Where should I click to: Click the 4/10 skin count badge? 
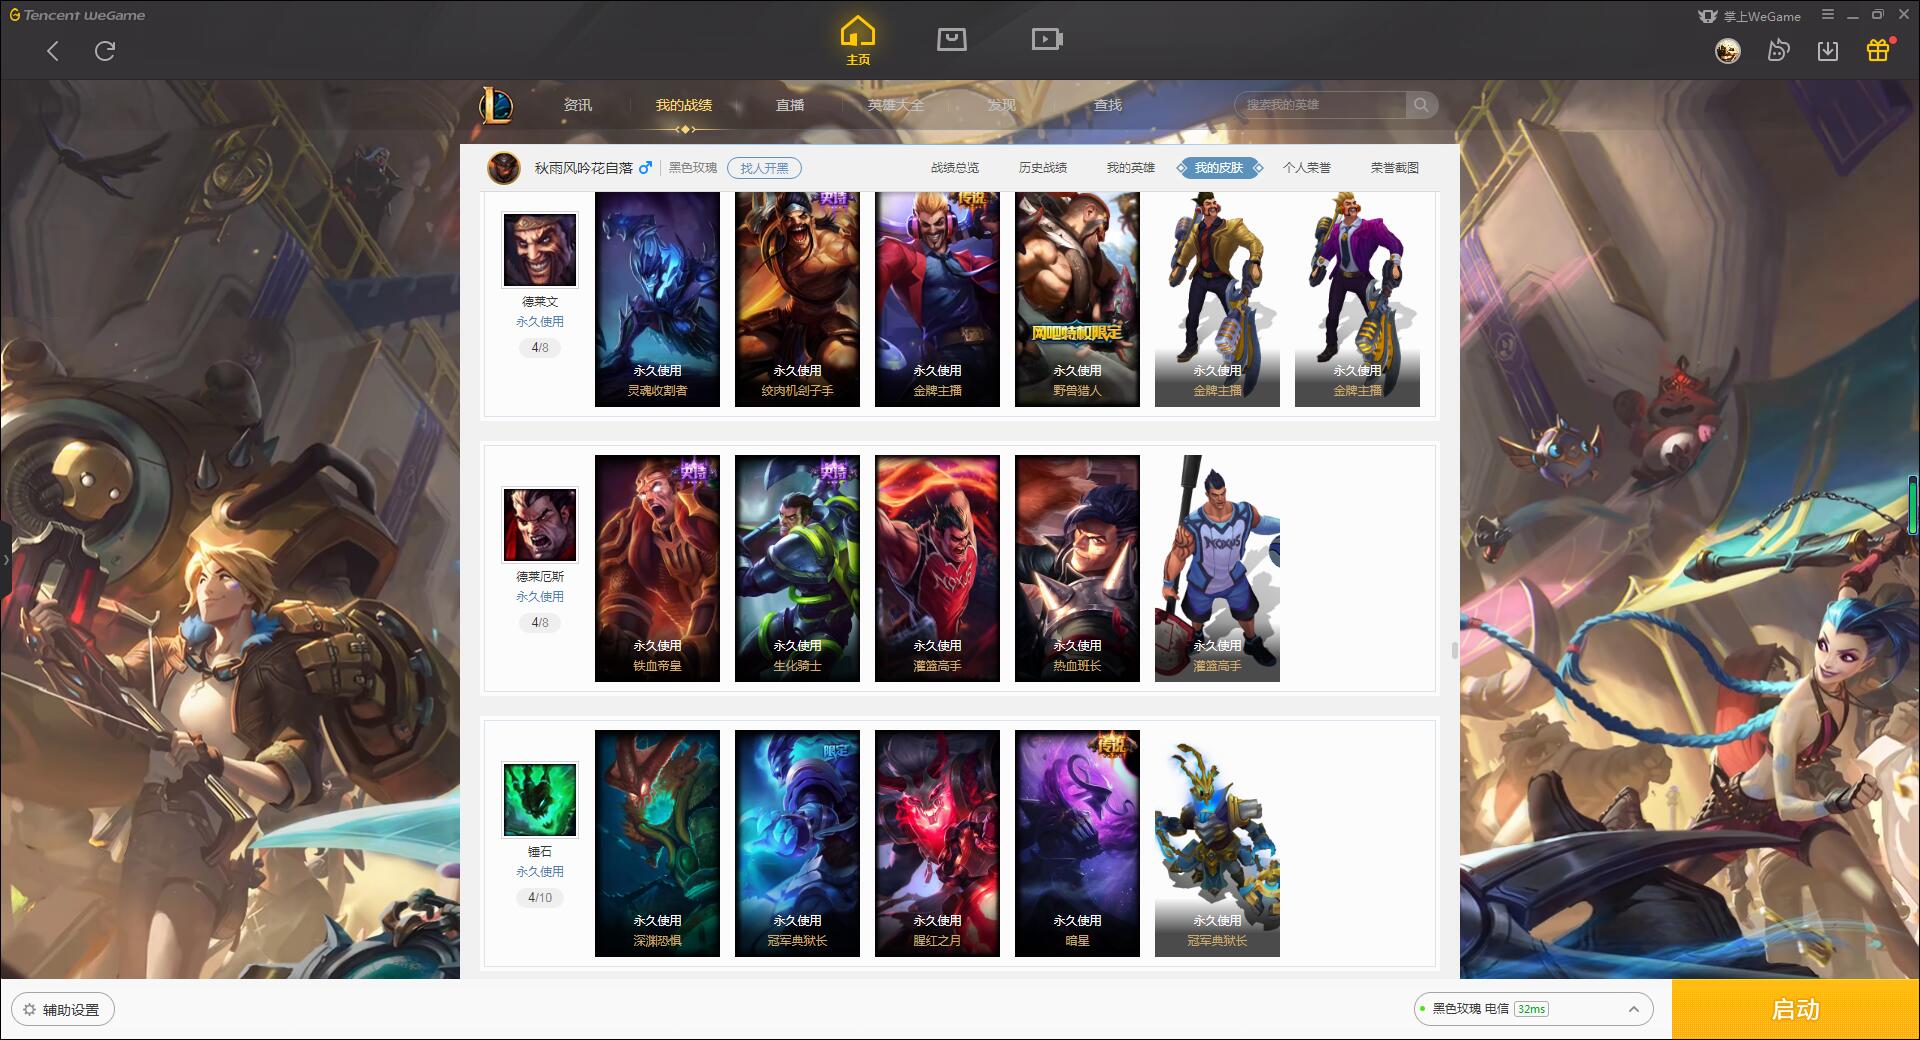click(x=540, y=898)
